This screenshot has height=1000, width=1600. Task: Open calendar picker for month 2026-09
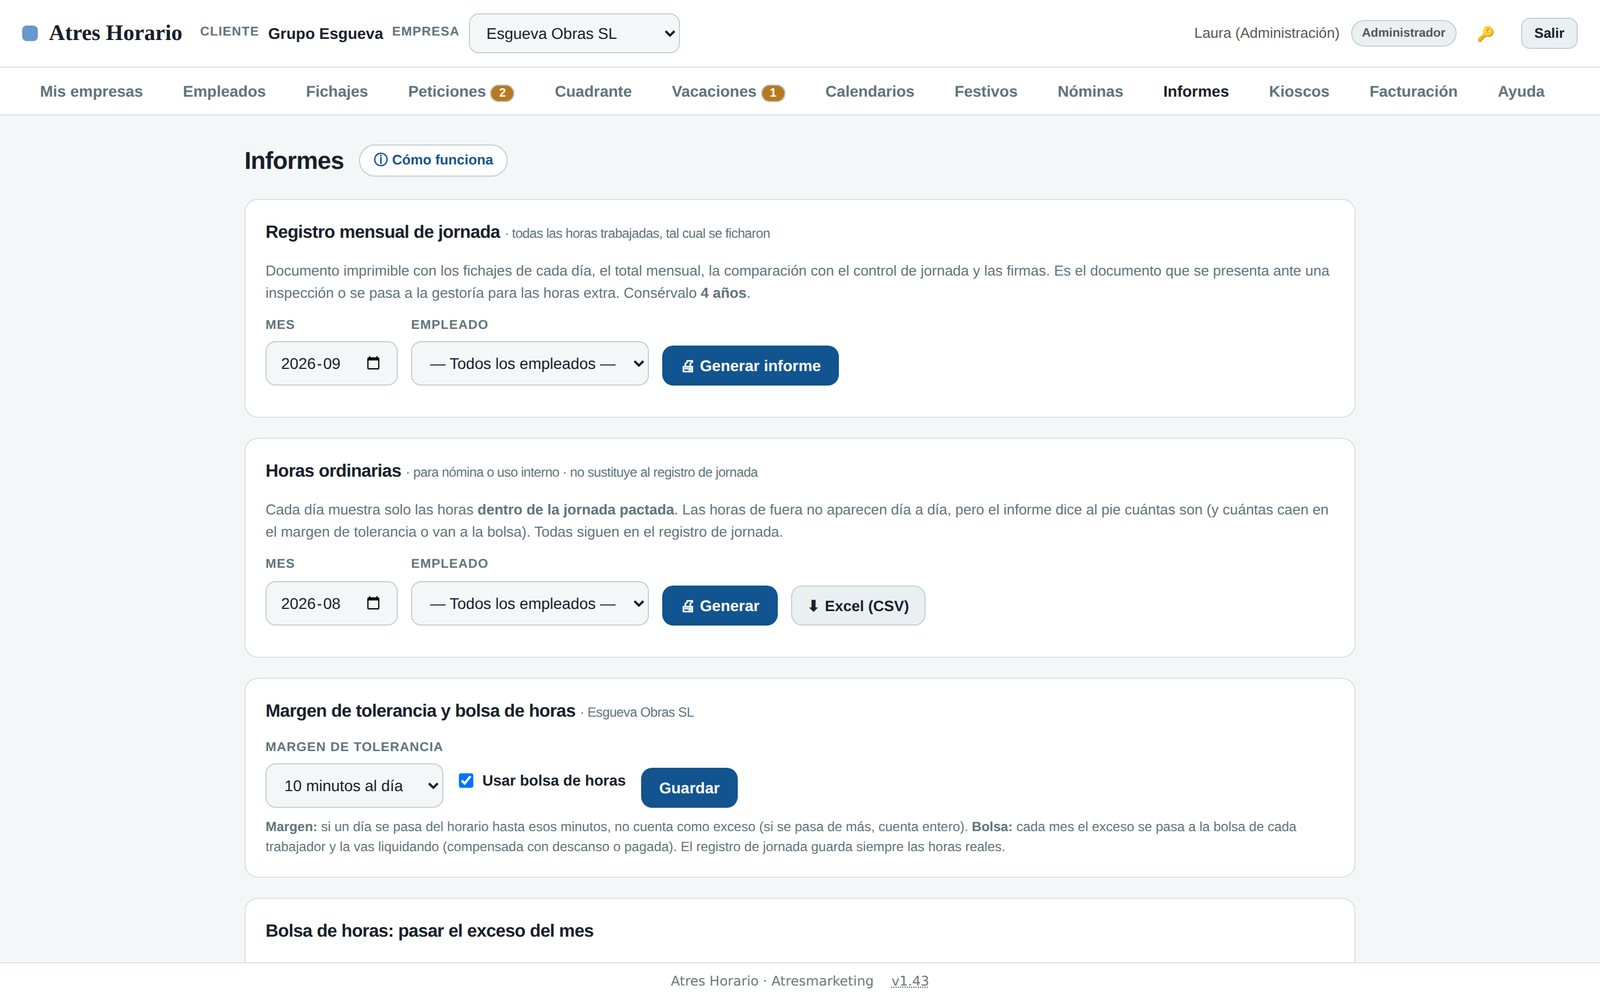373,363
